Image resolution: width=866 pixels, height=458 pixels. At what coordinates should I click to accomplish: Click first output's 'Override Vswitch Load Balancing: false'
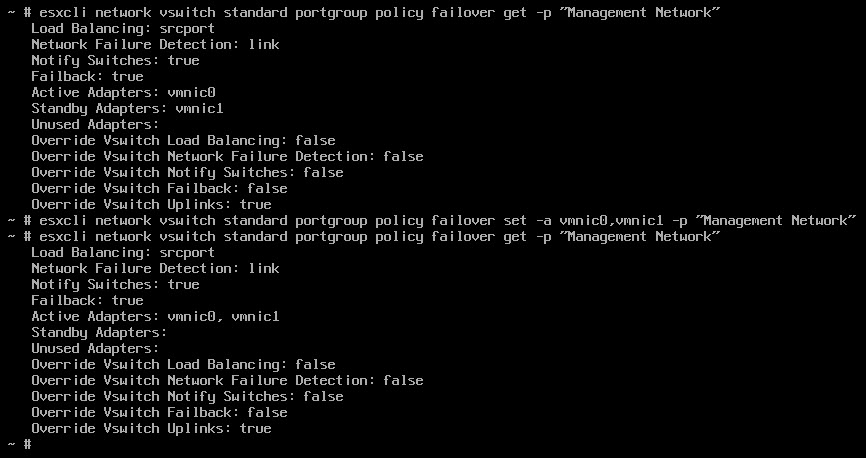(x=183, y=140)
